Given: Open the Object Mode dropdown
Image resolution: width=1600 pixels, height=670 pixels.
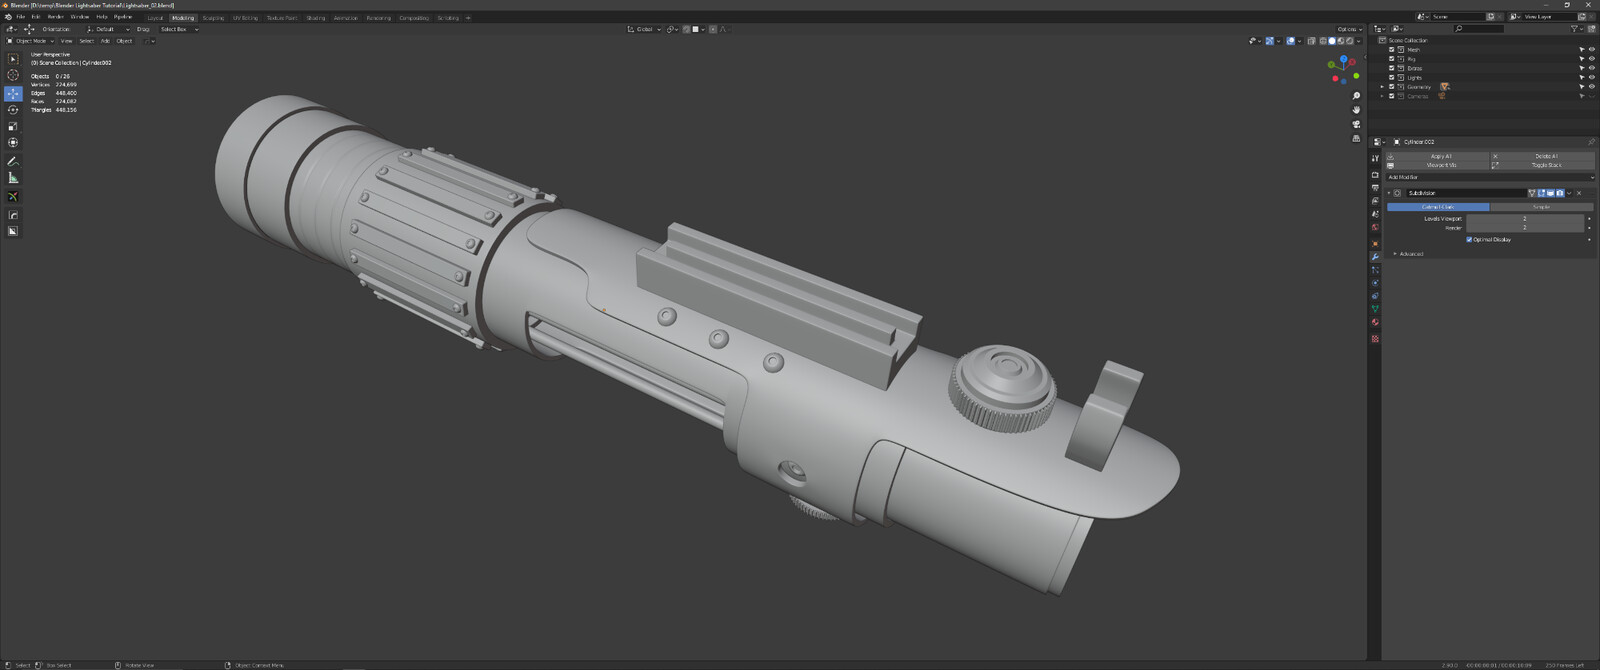Looking at the screenshot, I should (30, 41).
